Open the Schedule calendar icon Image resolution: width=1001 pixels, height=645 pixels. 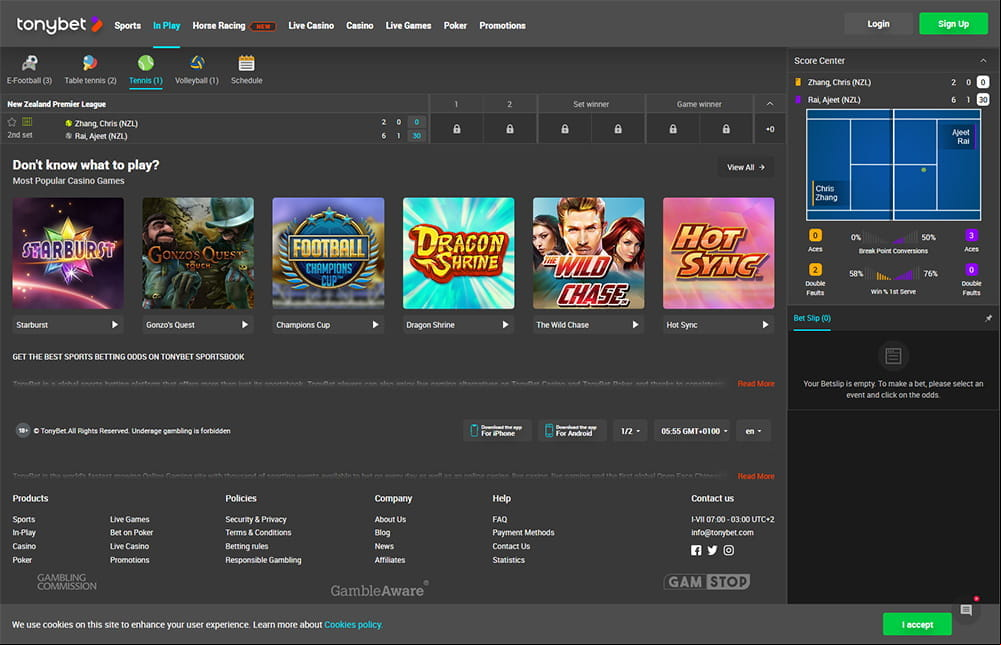pos(246,63)
